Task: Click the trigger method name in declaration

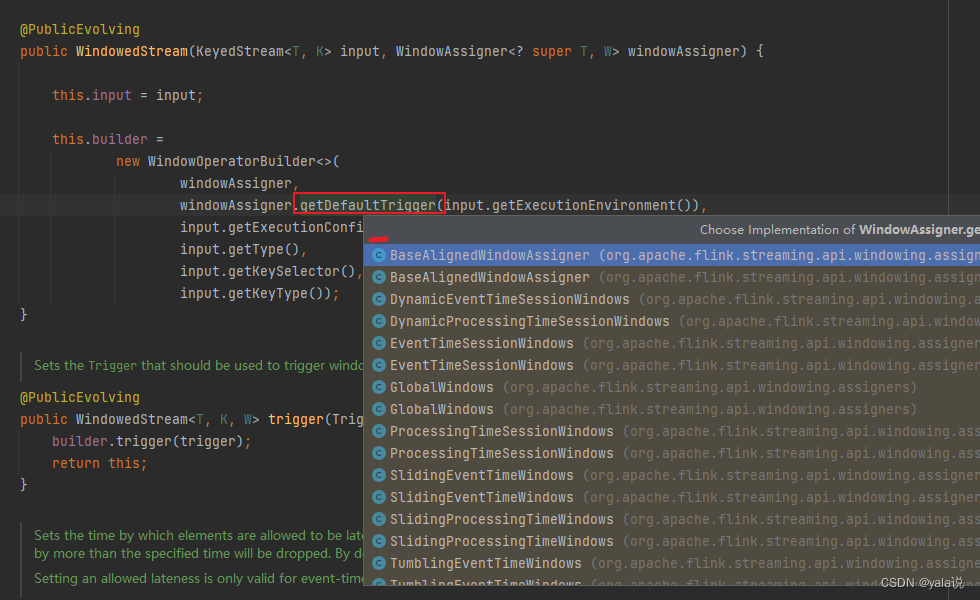Action: (296, 419)
